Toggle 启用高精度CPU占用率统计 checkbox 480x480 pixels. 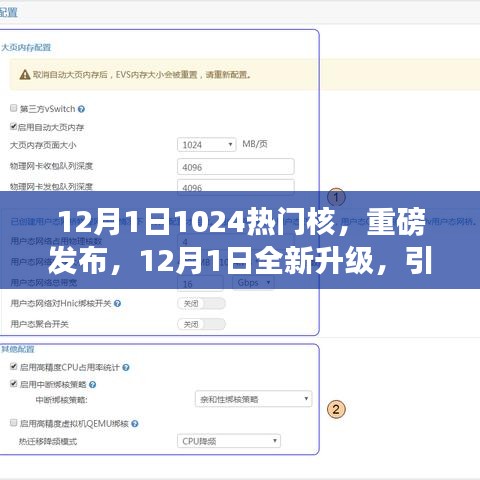coord(14,366)
